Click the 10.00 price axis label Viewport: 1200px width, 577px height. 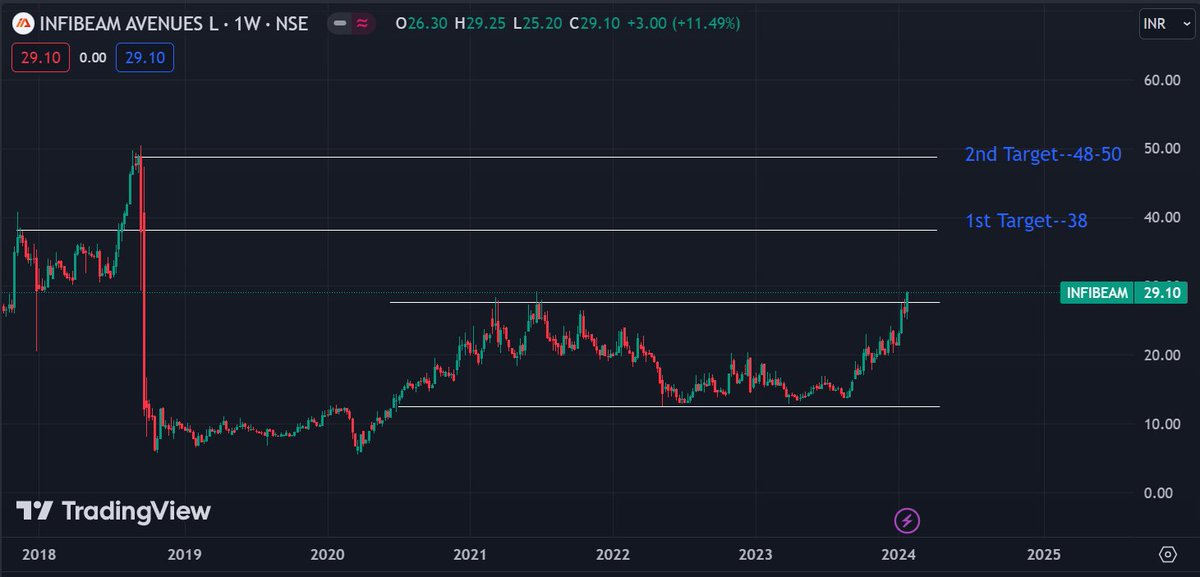(1163, 424)
